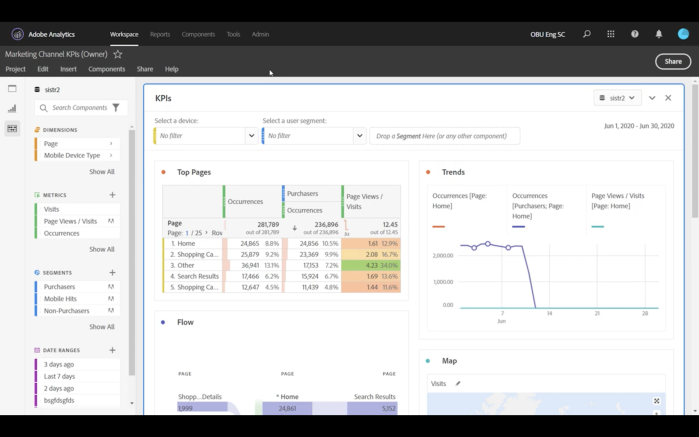Click the 4. Search Results table row
The width and height of the screenshot is (699, 437).
pyautogui.click(x=281, y=276)
